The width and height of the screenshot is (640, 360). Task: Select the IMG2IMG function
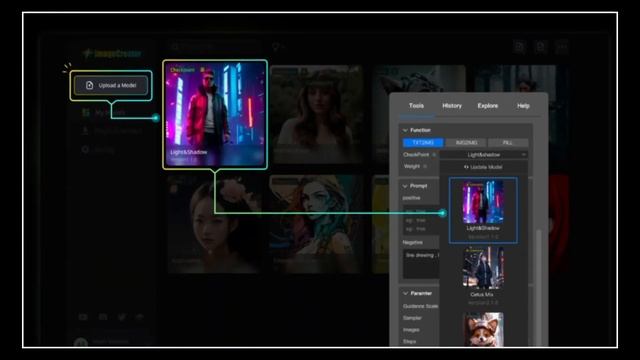click(466, 142)
